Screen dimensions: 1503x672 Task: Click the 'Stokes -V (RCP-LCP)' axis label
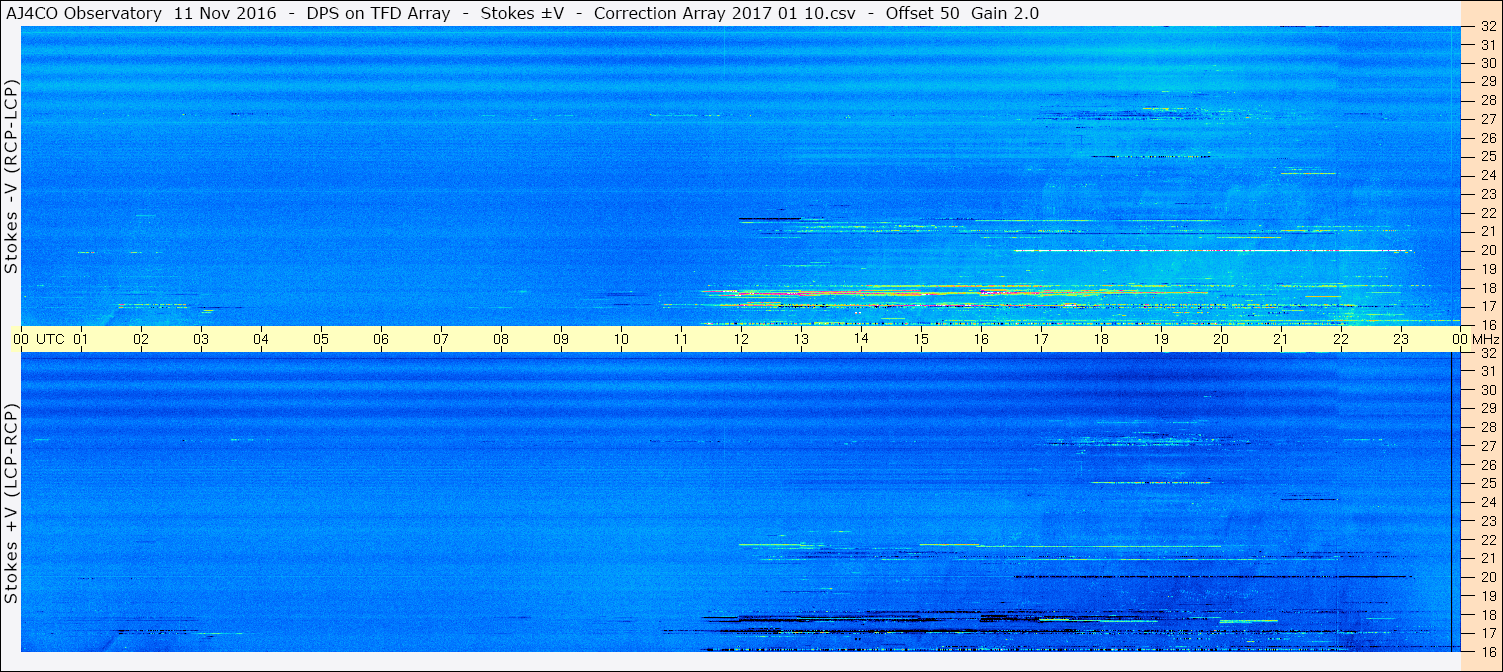12,175
